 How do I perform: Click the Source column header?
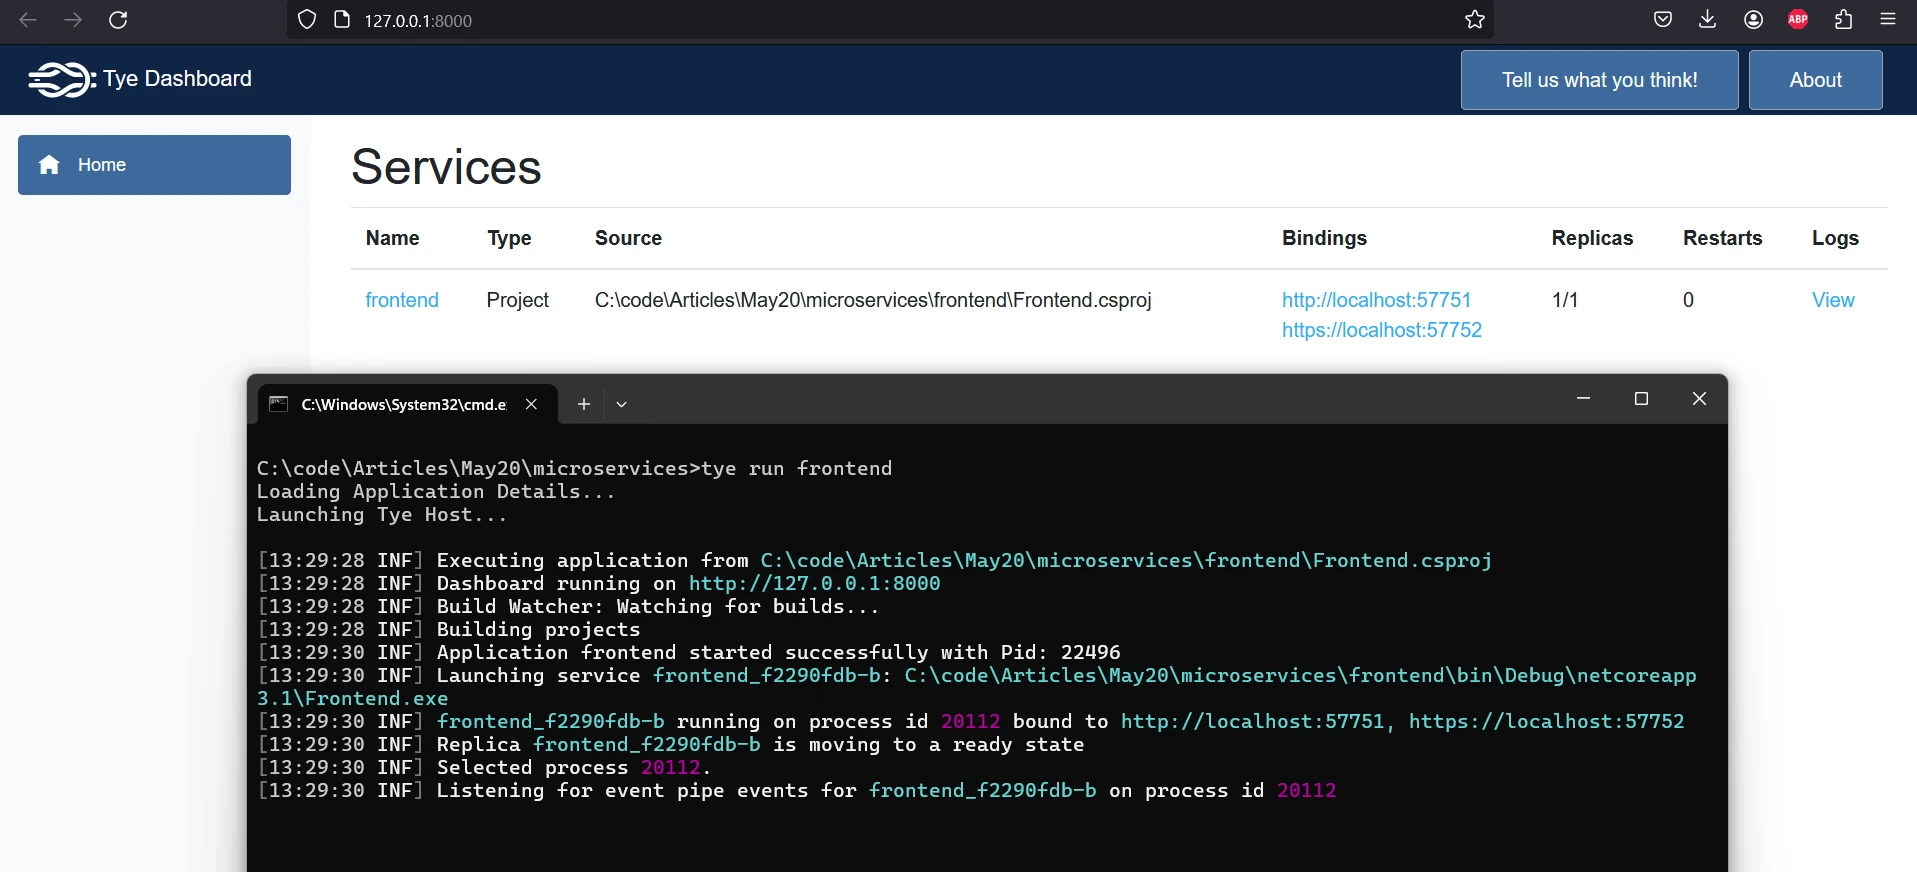click(x=628, y=238)
